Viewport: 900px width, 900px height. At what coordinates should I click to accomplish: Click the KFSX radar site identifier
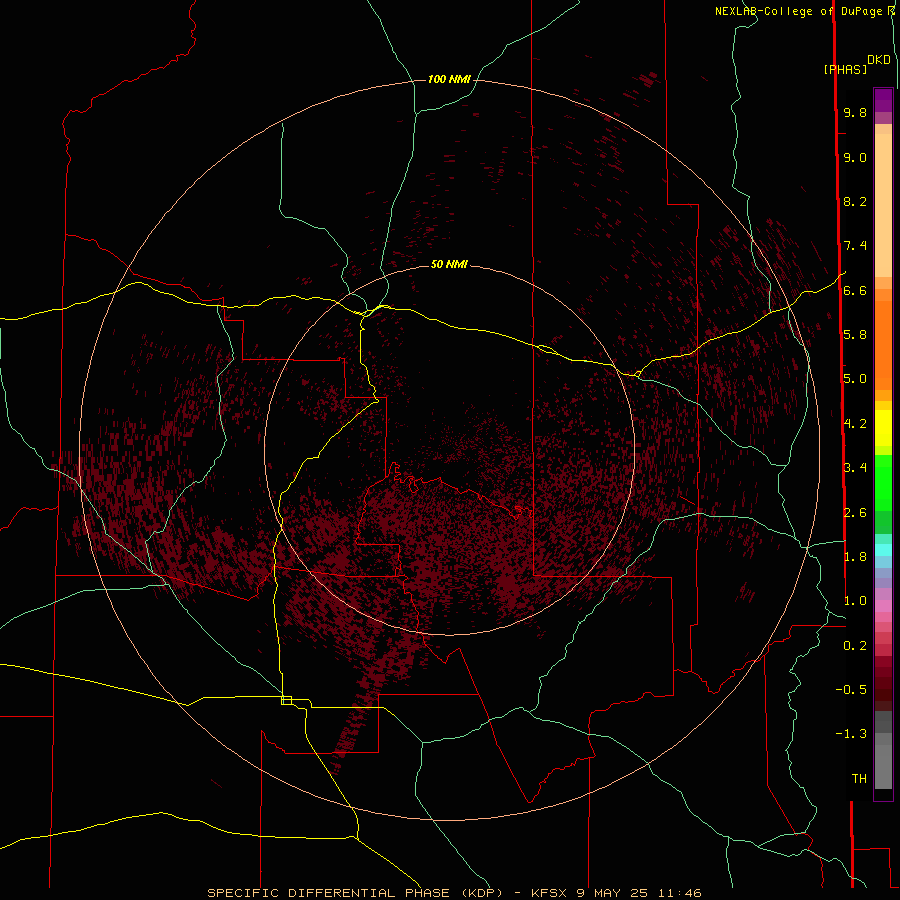[551, 893]
